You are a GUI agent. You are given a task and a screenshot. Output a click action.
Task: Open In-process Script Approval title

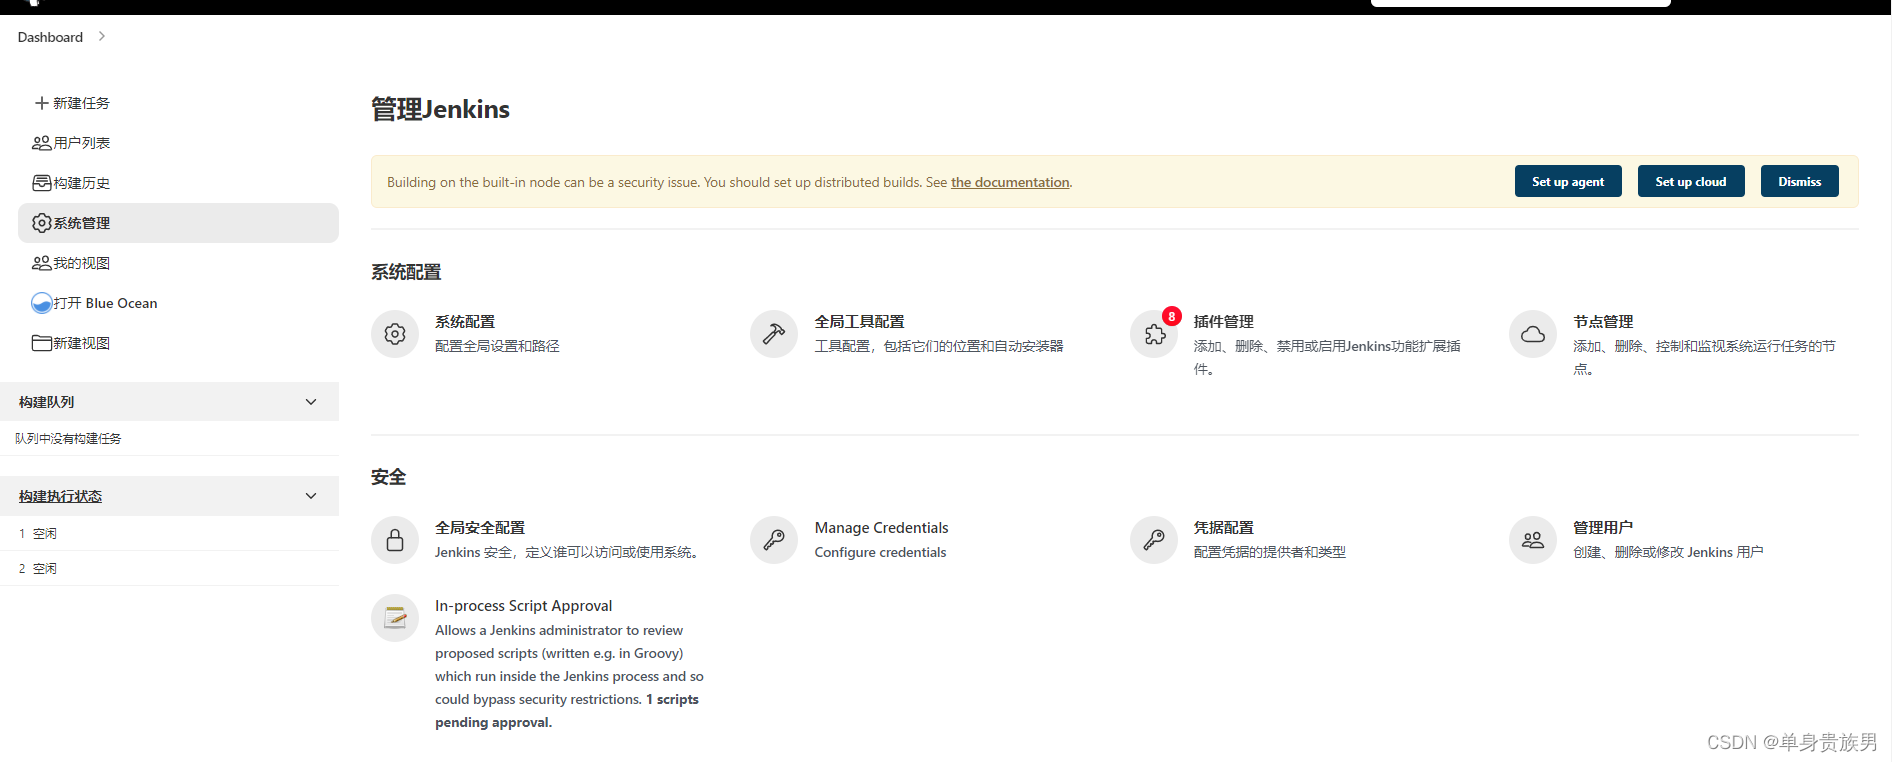click(523, 606)
